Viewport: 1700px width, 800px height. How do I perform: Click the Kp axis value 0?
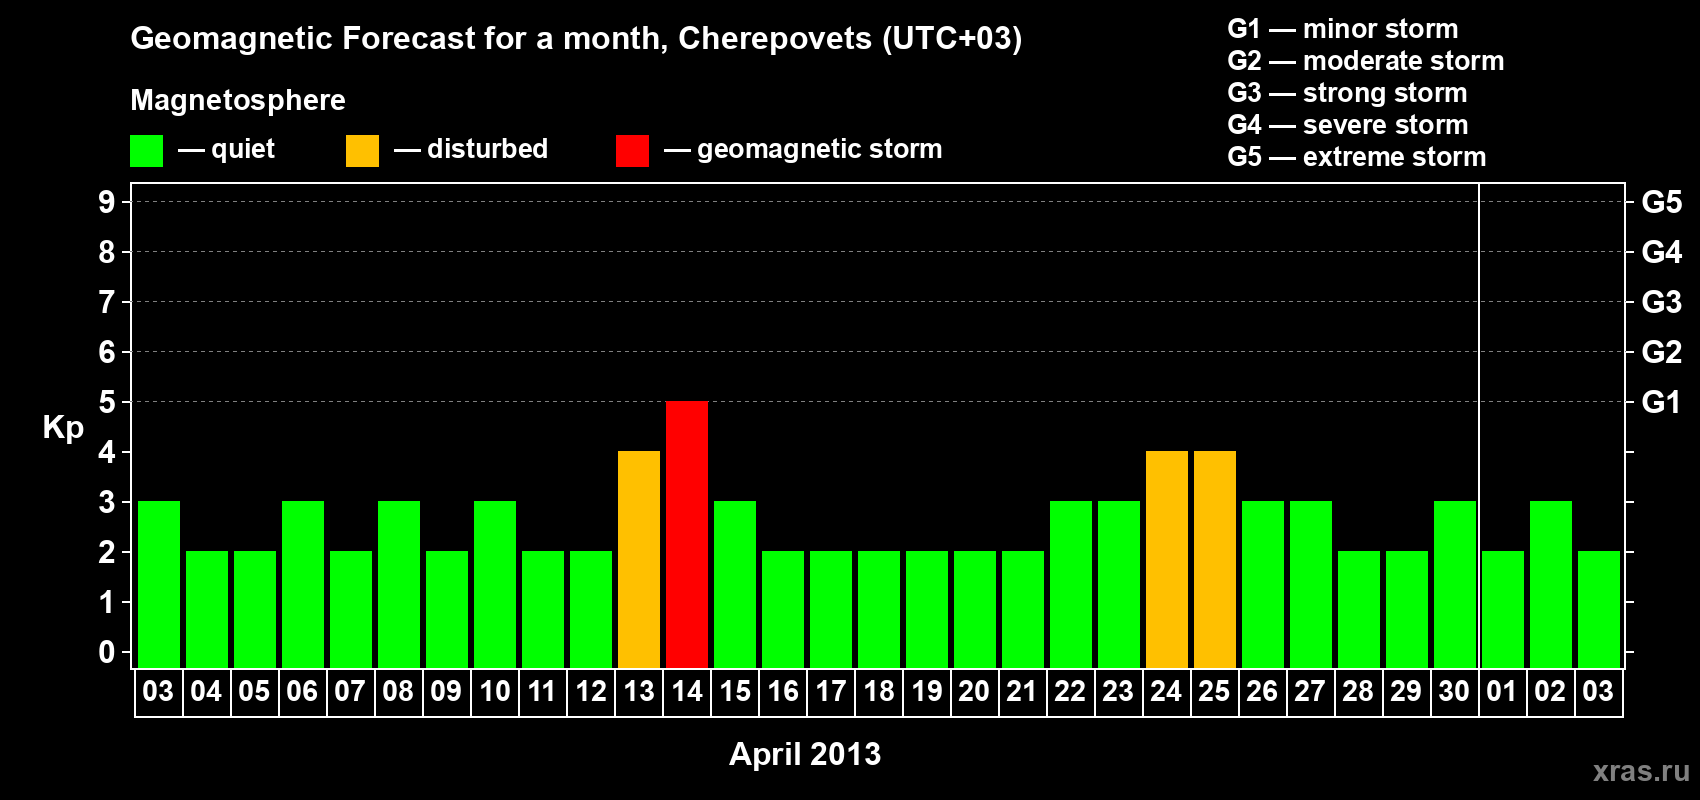[x=107, y=652]
